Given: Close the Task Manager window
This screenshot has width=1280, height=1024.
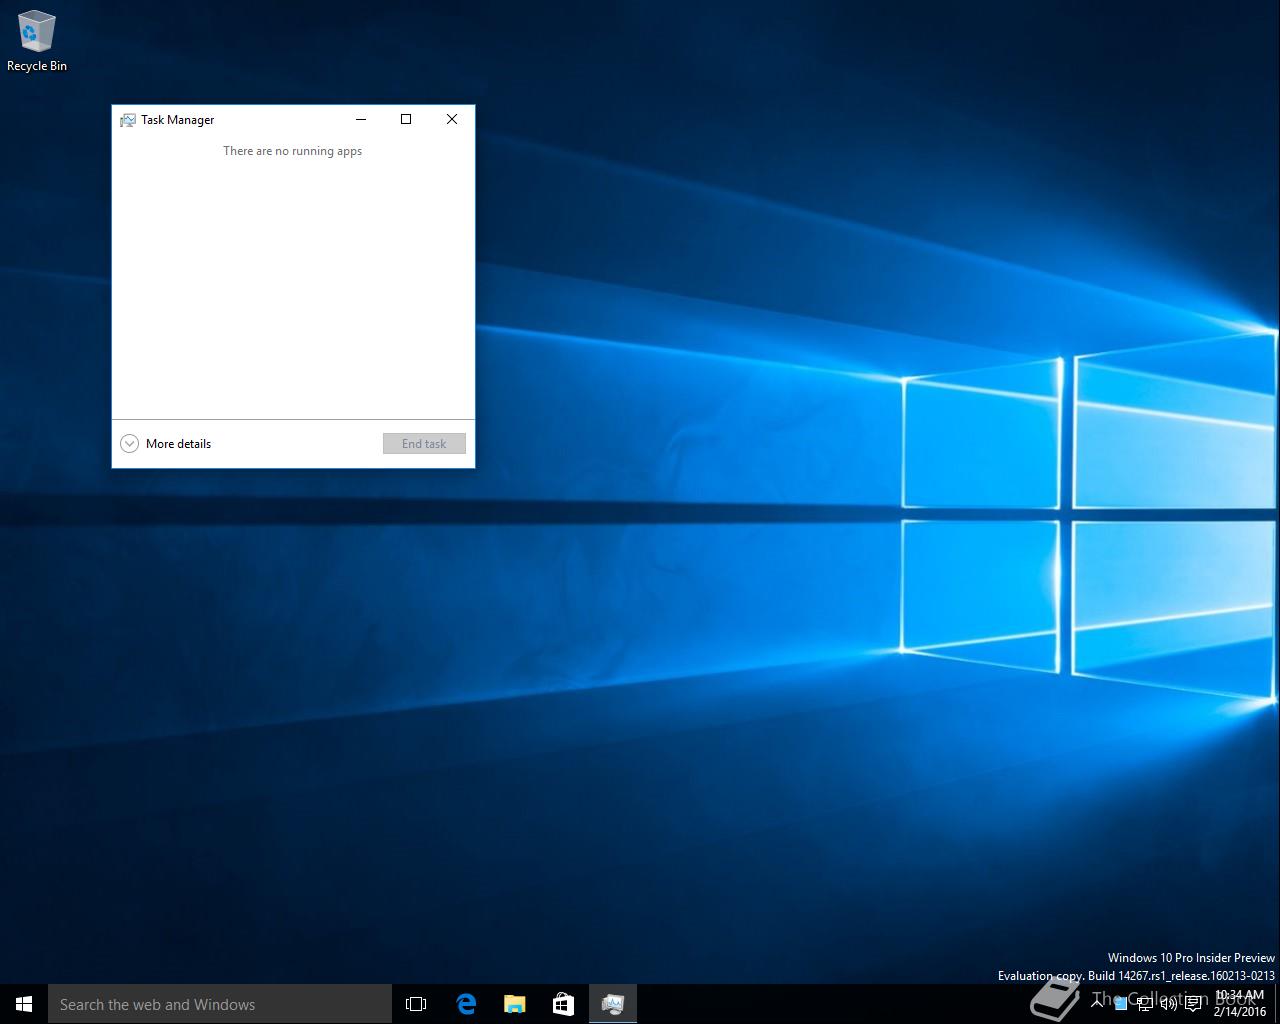Looking at the screenshot, I should tap(452, 119).
